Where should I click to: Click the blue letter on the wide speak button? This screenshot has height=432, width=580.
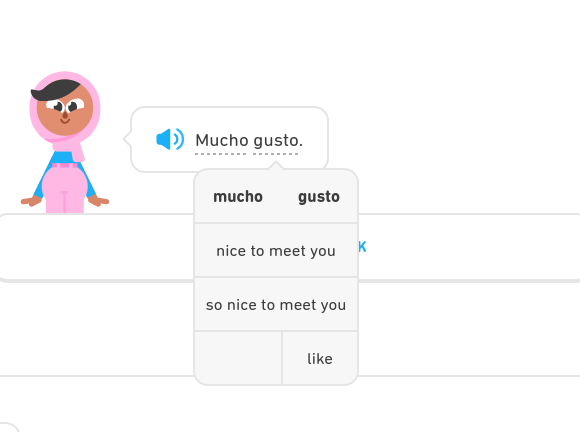click(x=362, y=246)
